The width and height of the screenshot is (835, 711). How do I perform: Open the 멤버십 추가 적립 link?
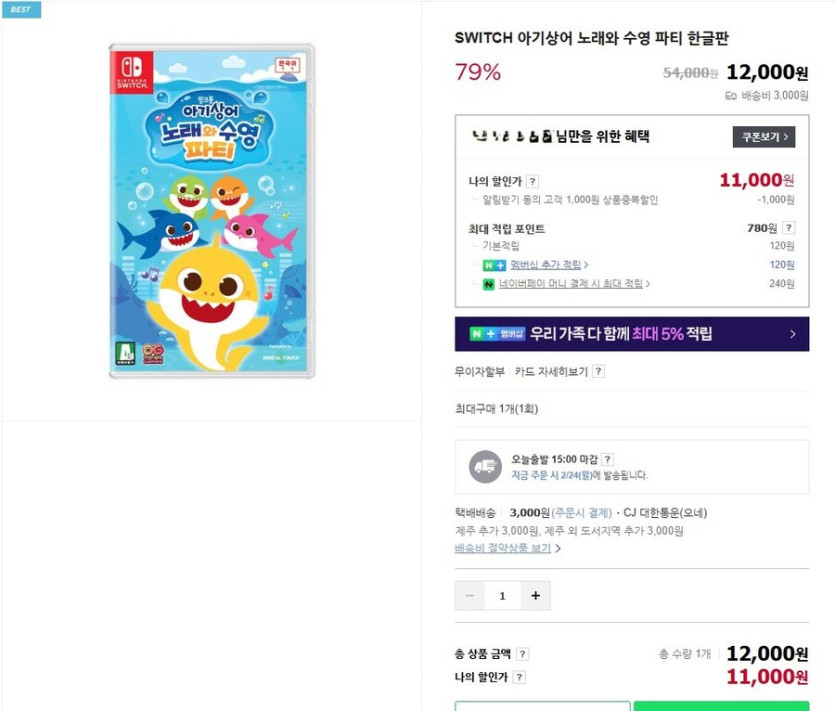tap(546, 265)
